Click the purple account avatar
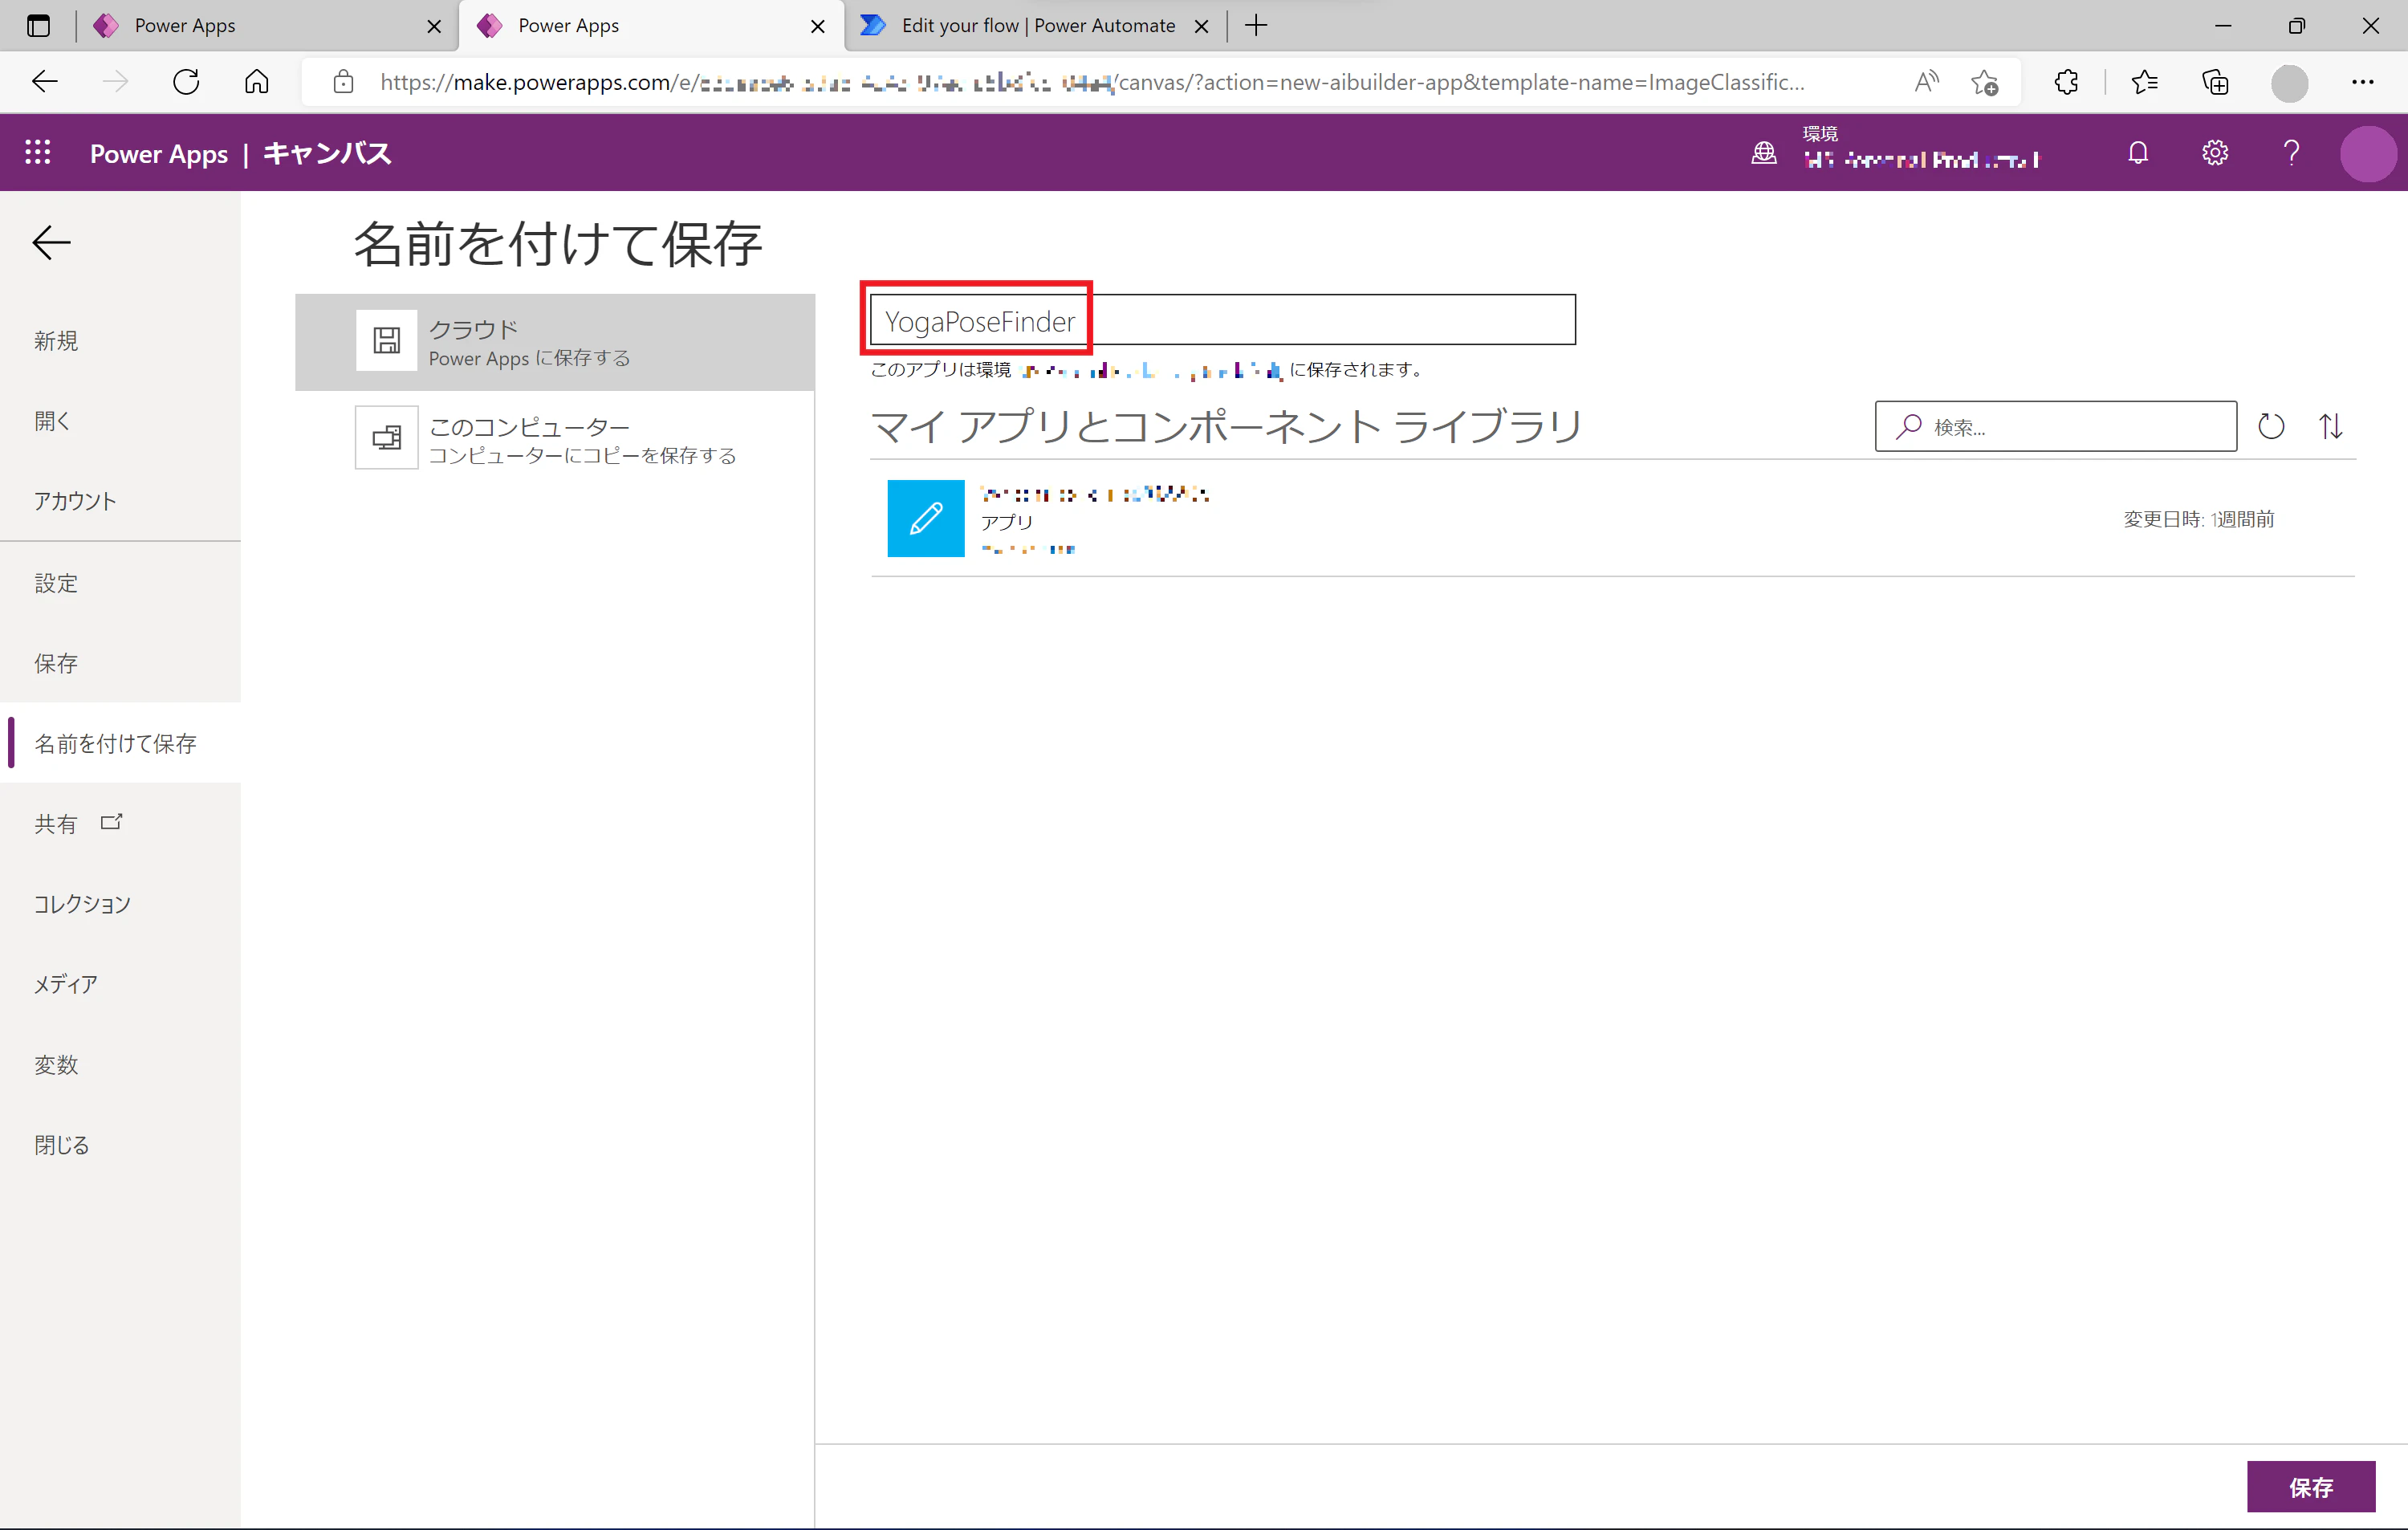This screenshot has height=1530, width=2408. coord(2368,154)
